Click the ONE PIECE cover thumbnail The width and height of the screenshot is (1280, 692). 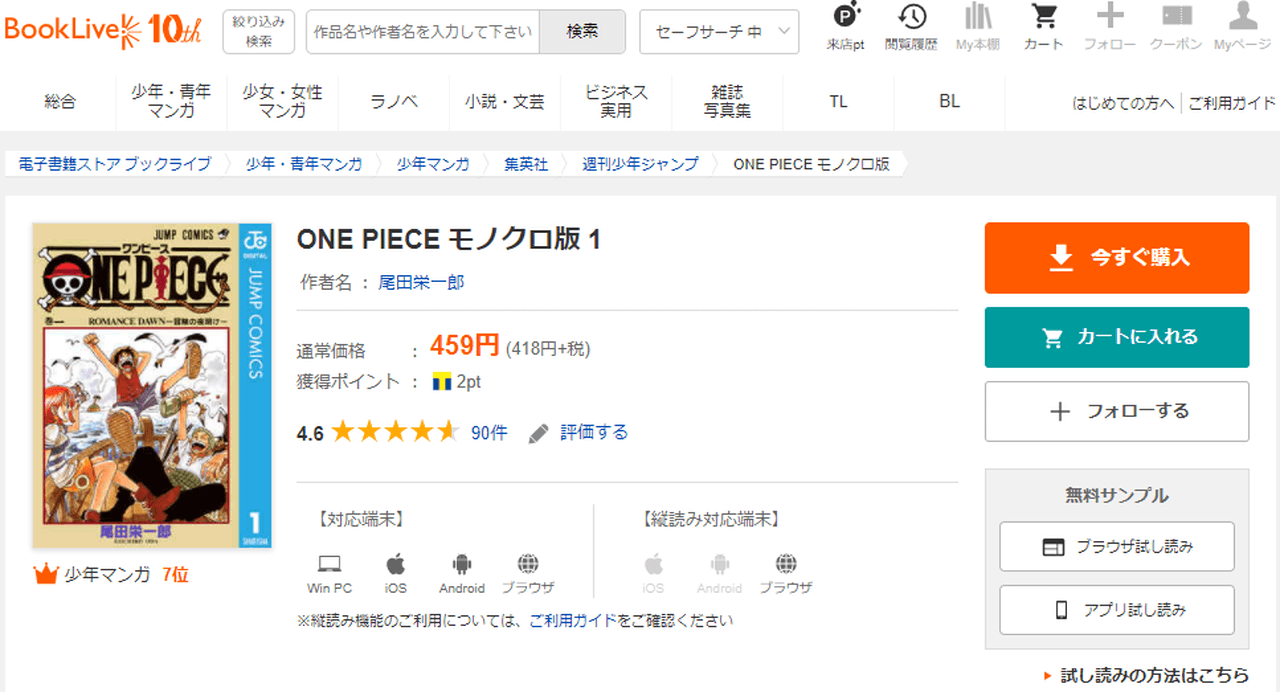click(x=150, y=385)
